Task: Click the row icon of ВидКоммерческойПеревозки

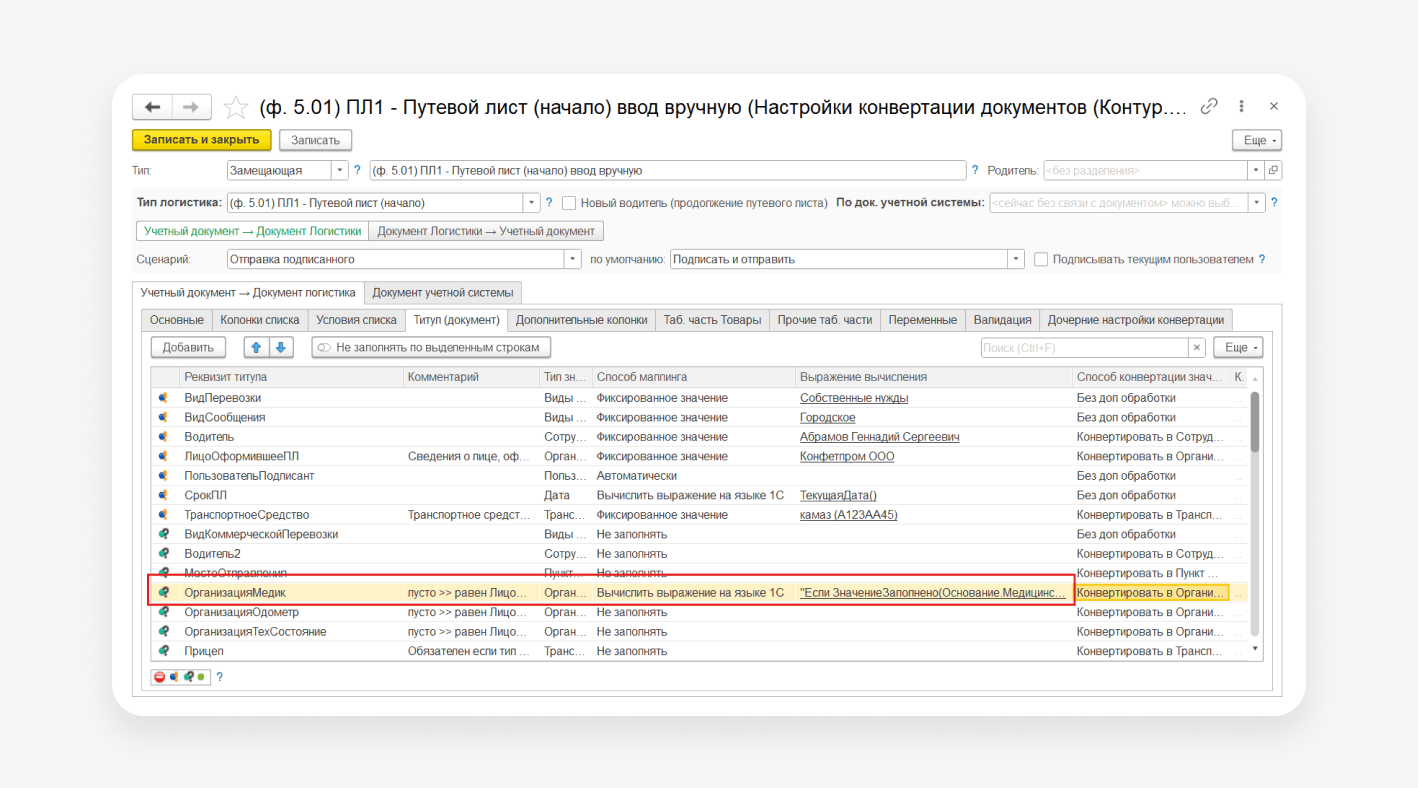Action: 163,534
